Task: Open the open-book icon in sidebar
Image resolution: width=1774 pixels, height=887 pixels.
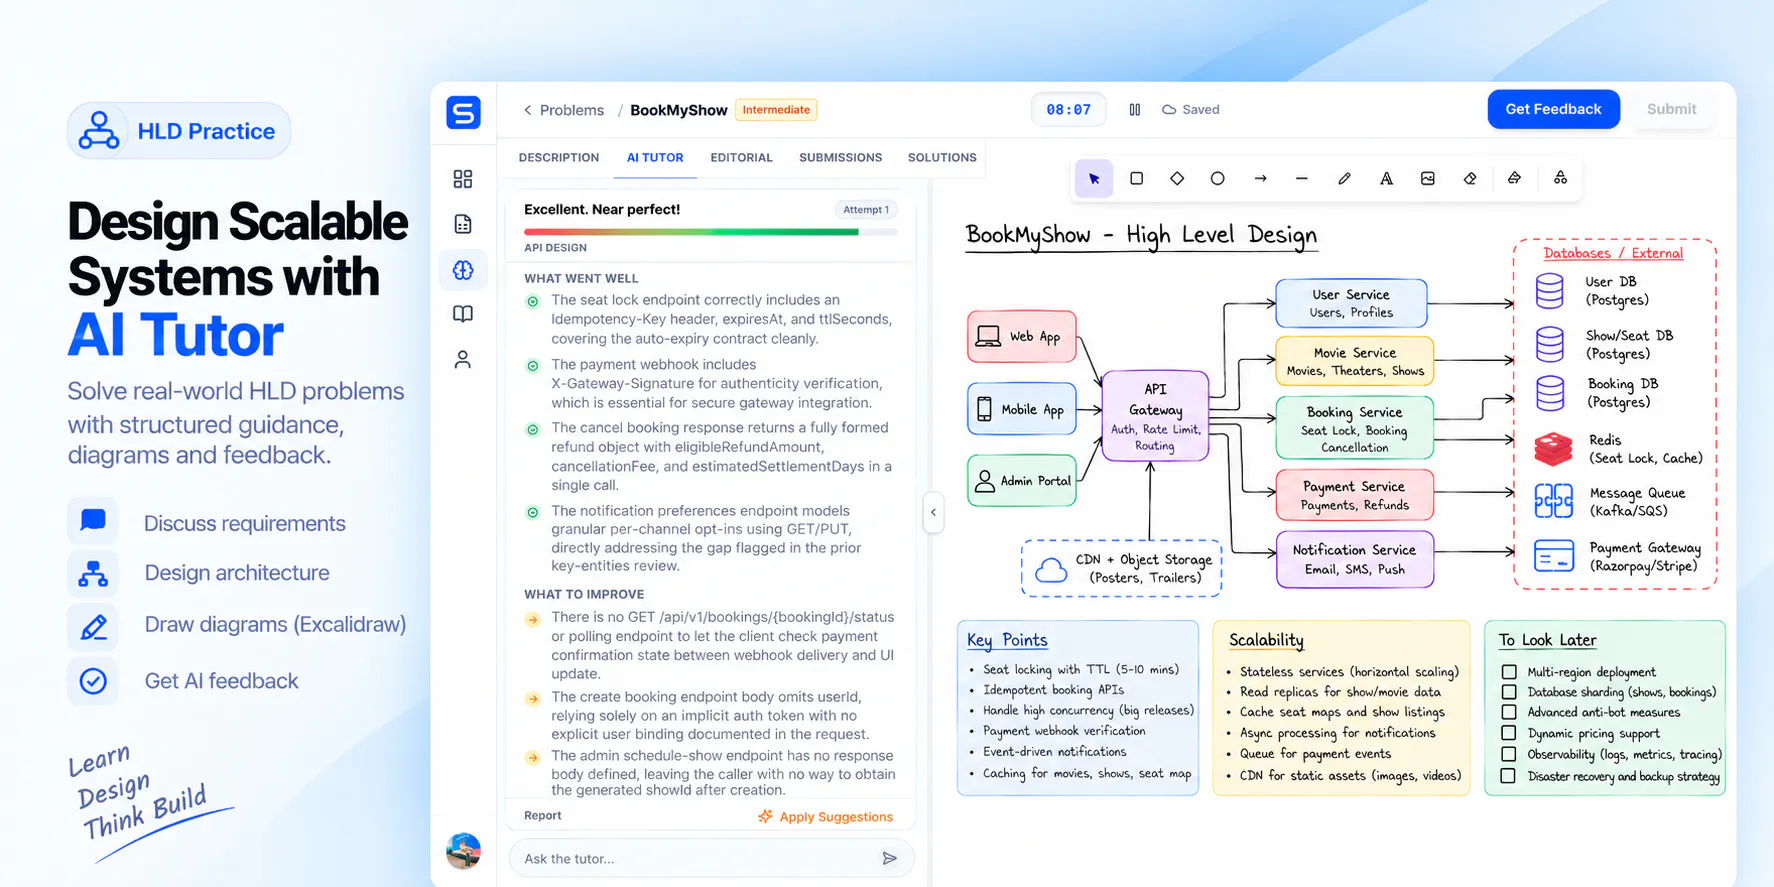Action: (x=463, y=314)
